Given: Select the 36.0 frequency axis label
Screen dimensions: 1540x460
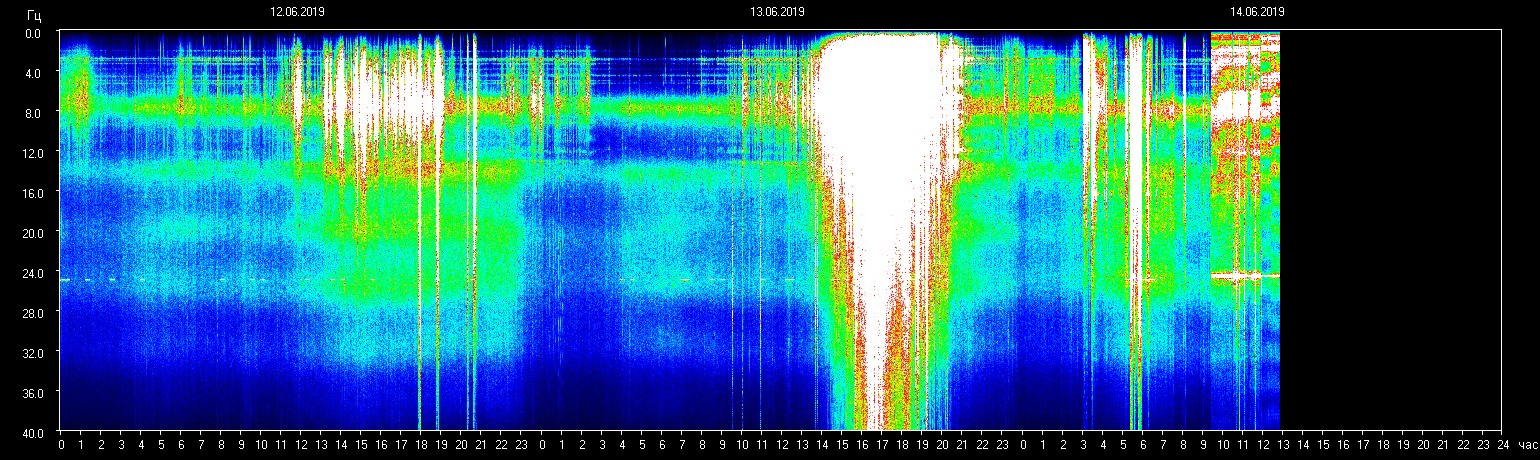Looking at the screenshot, I should 34,392.
